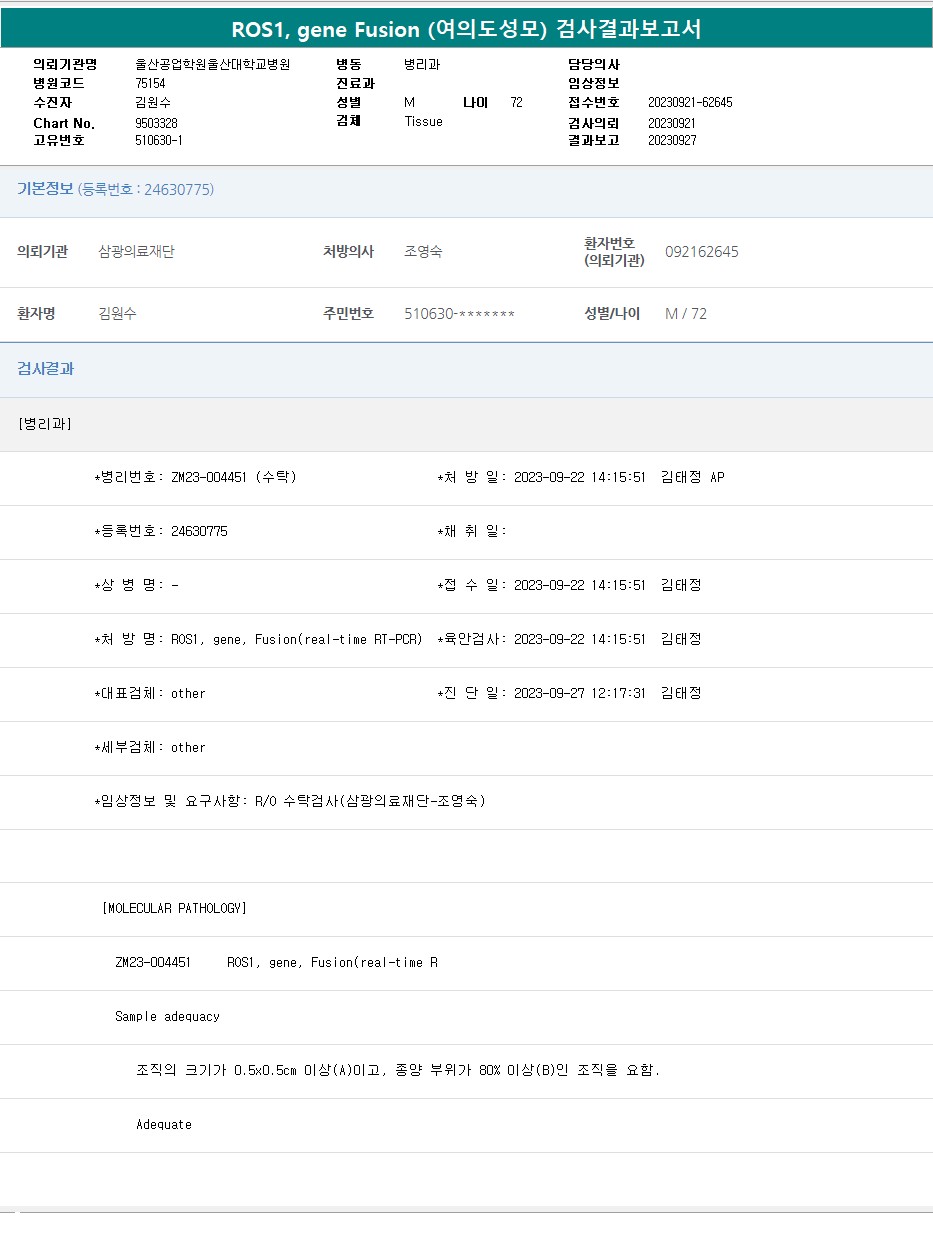Select the [MOLECULAR PATHOLOGY] heading
The height and width of the screenshot is (1247, 933).
pos(174,908)
